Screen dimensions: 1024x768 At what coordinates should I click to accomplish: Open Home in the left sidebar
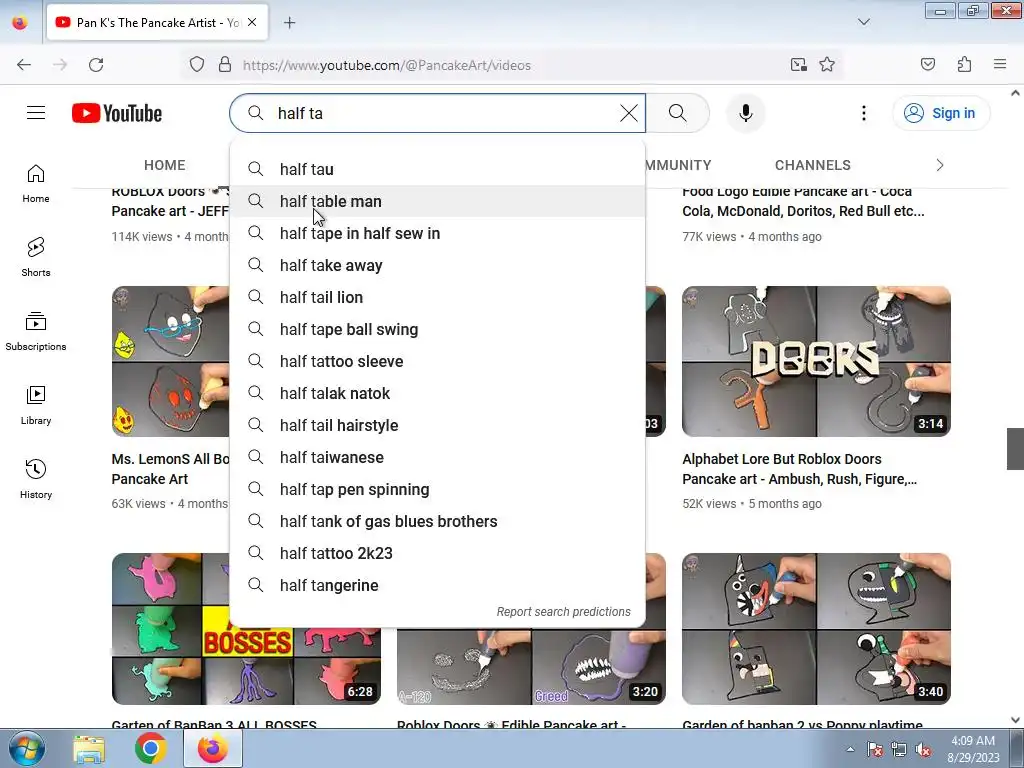(x=36, y=184)
